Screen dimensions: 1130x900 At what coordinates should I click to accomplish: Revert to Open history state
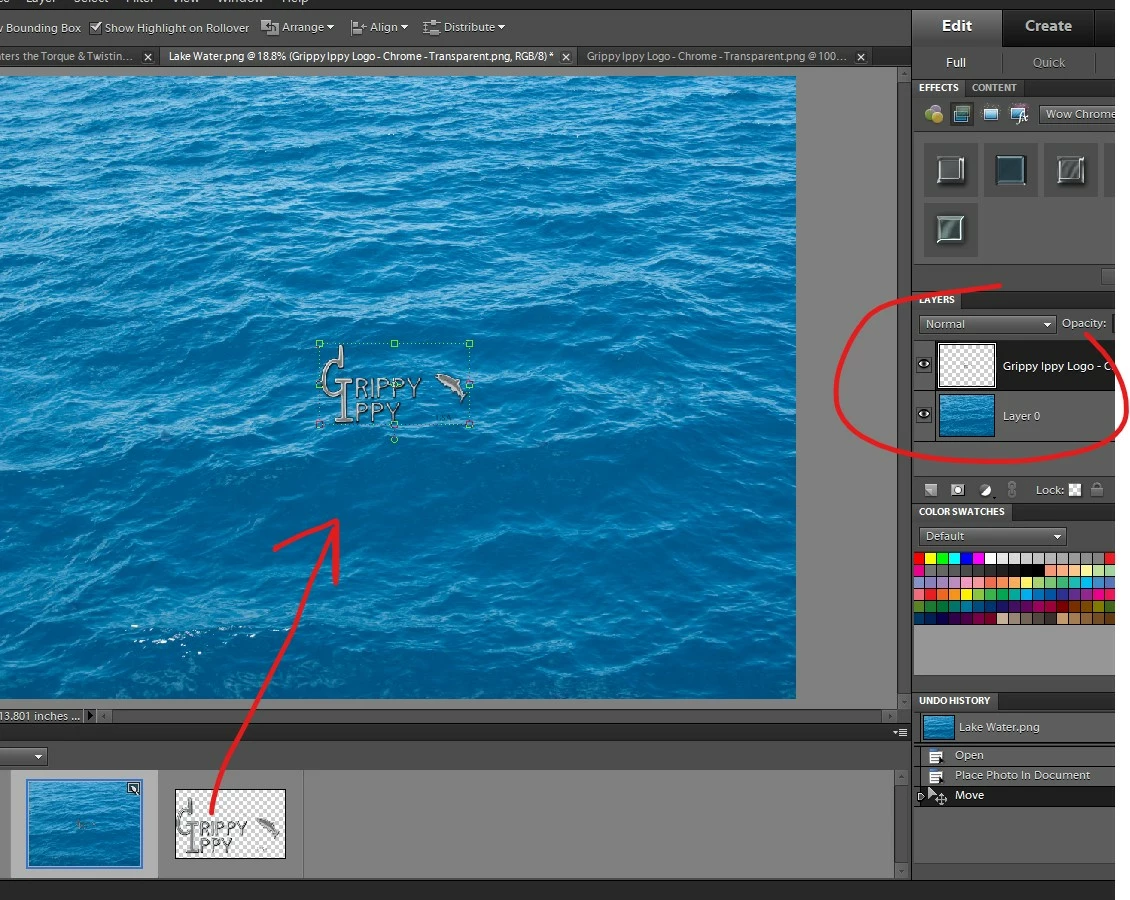coord(1015,755)
